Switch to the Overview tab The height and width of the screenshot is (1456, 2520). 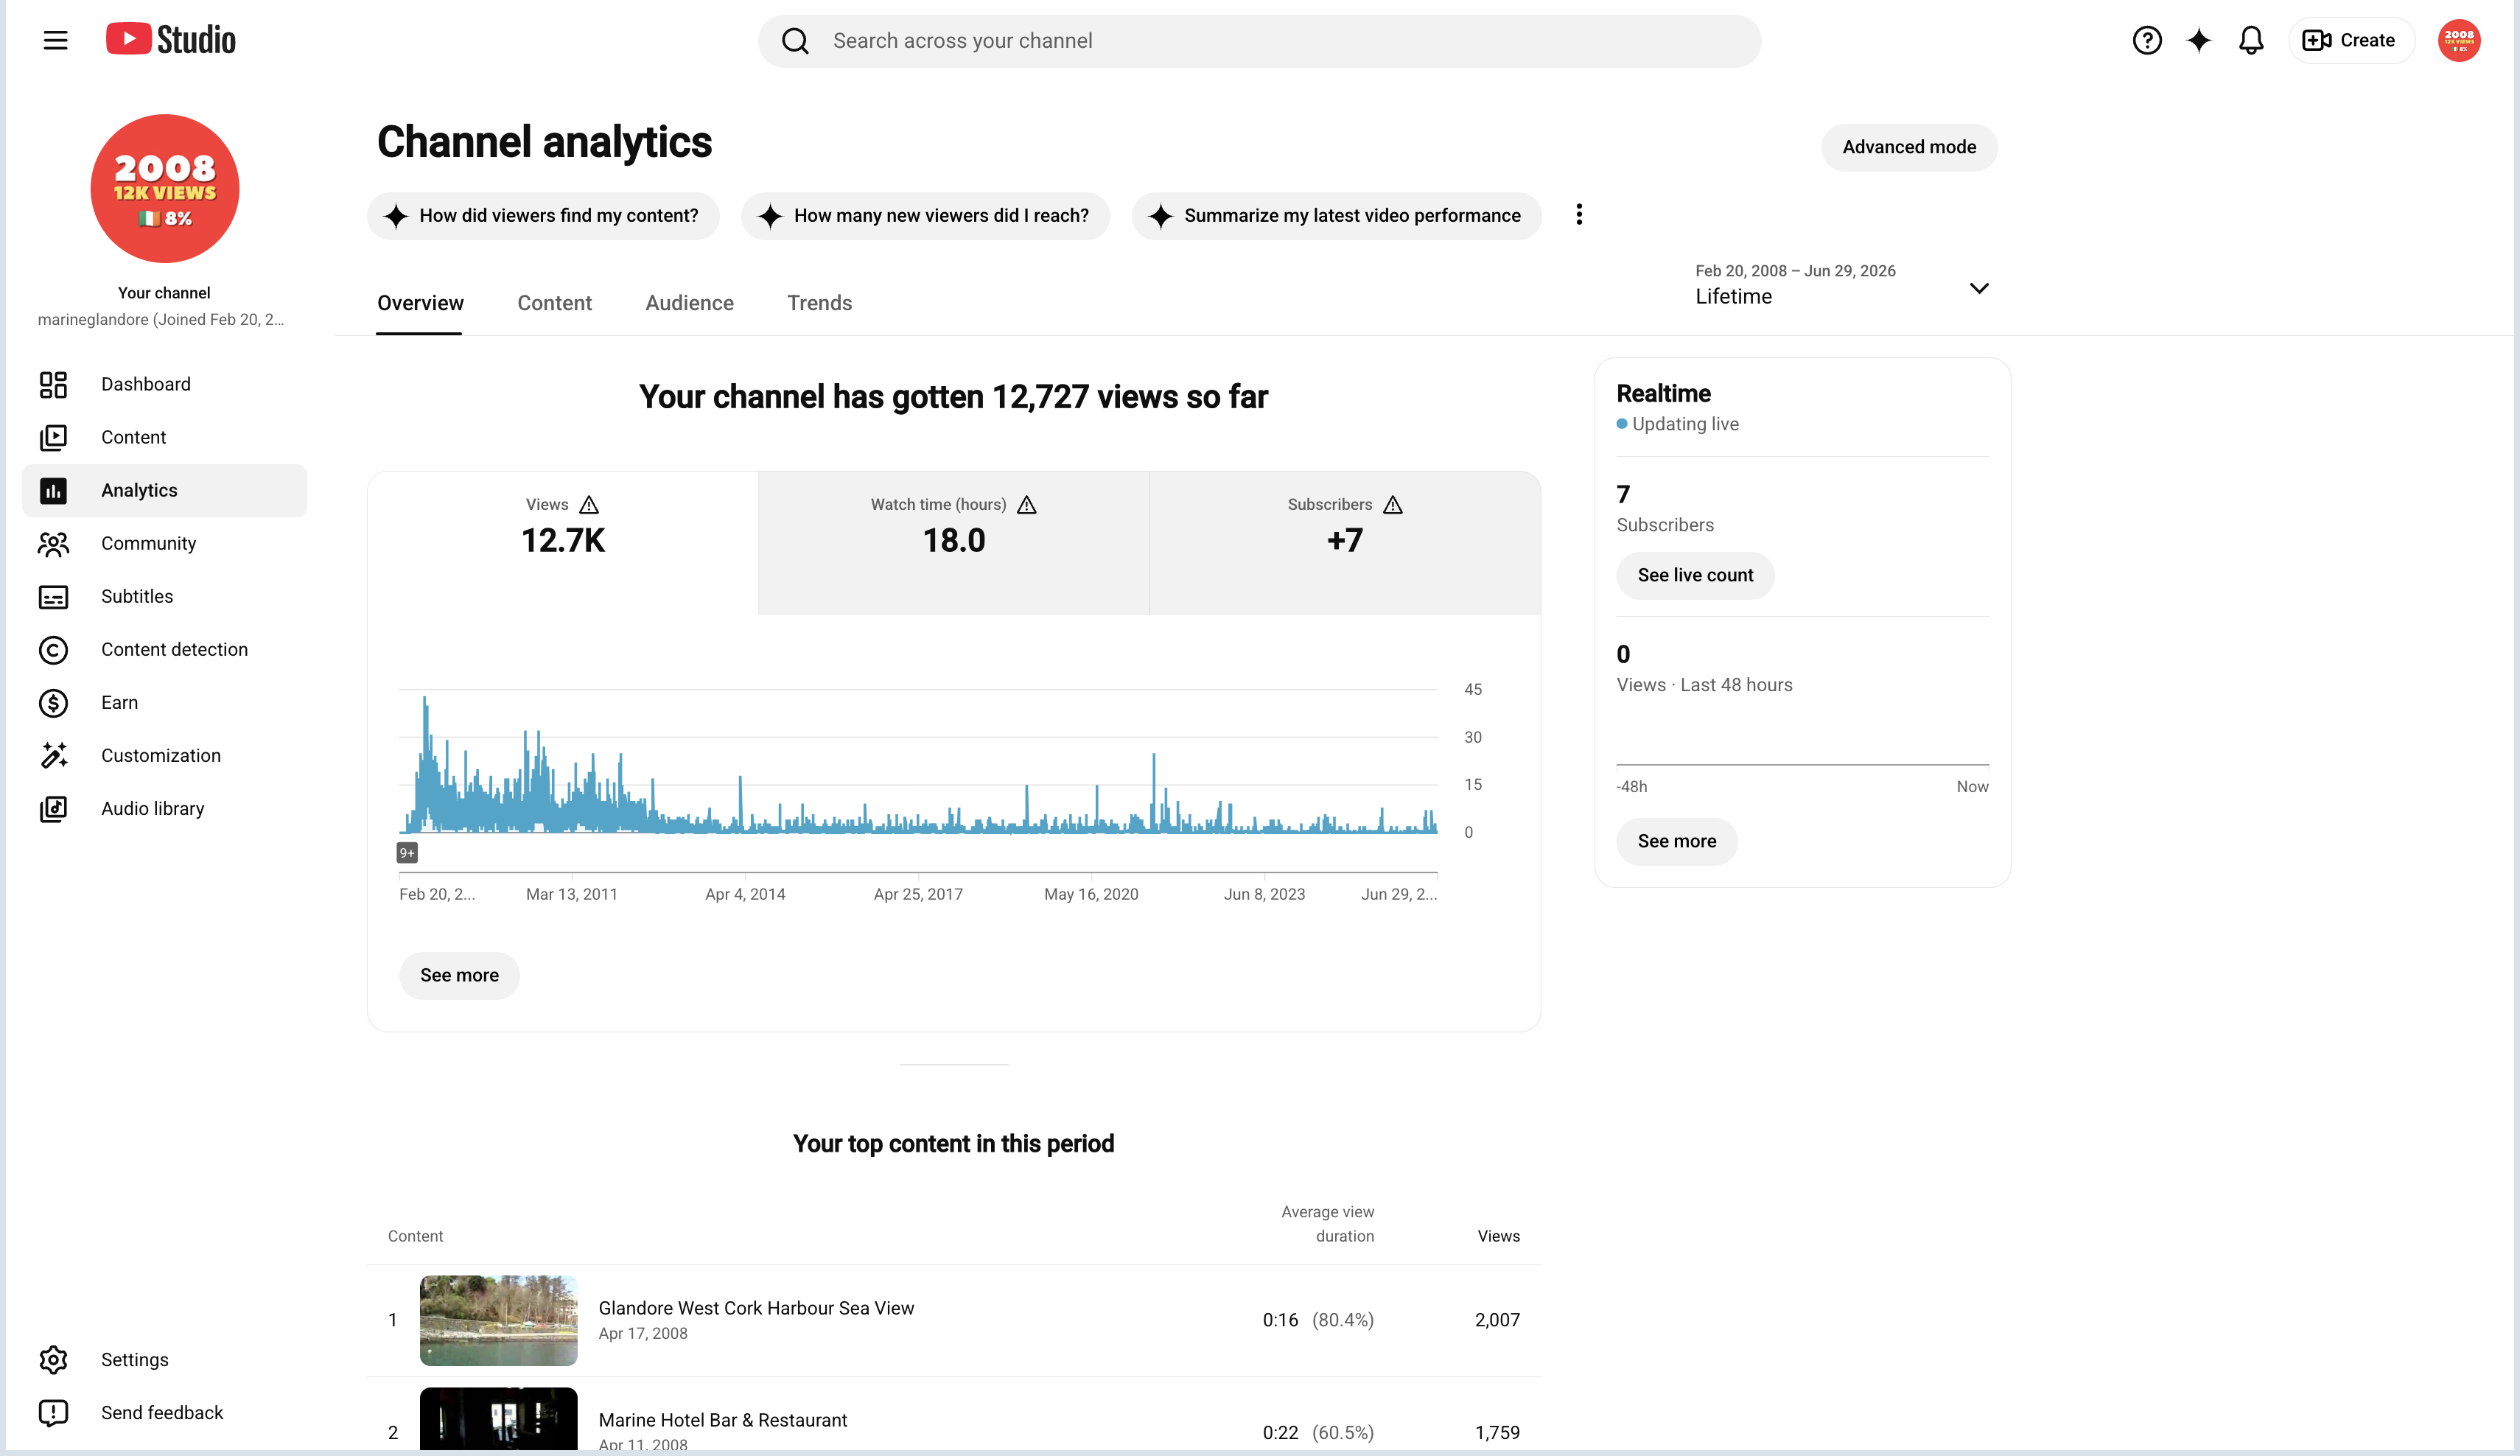click(x=420, y=303)
